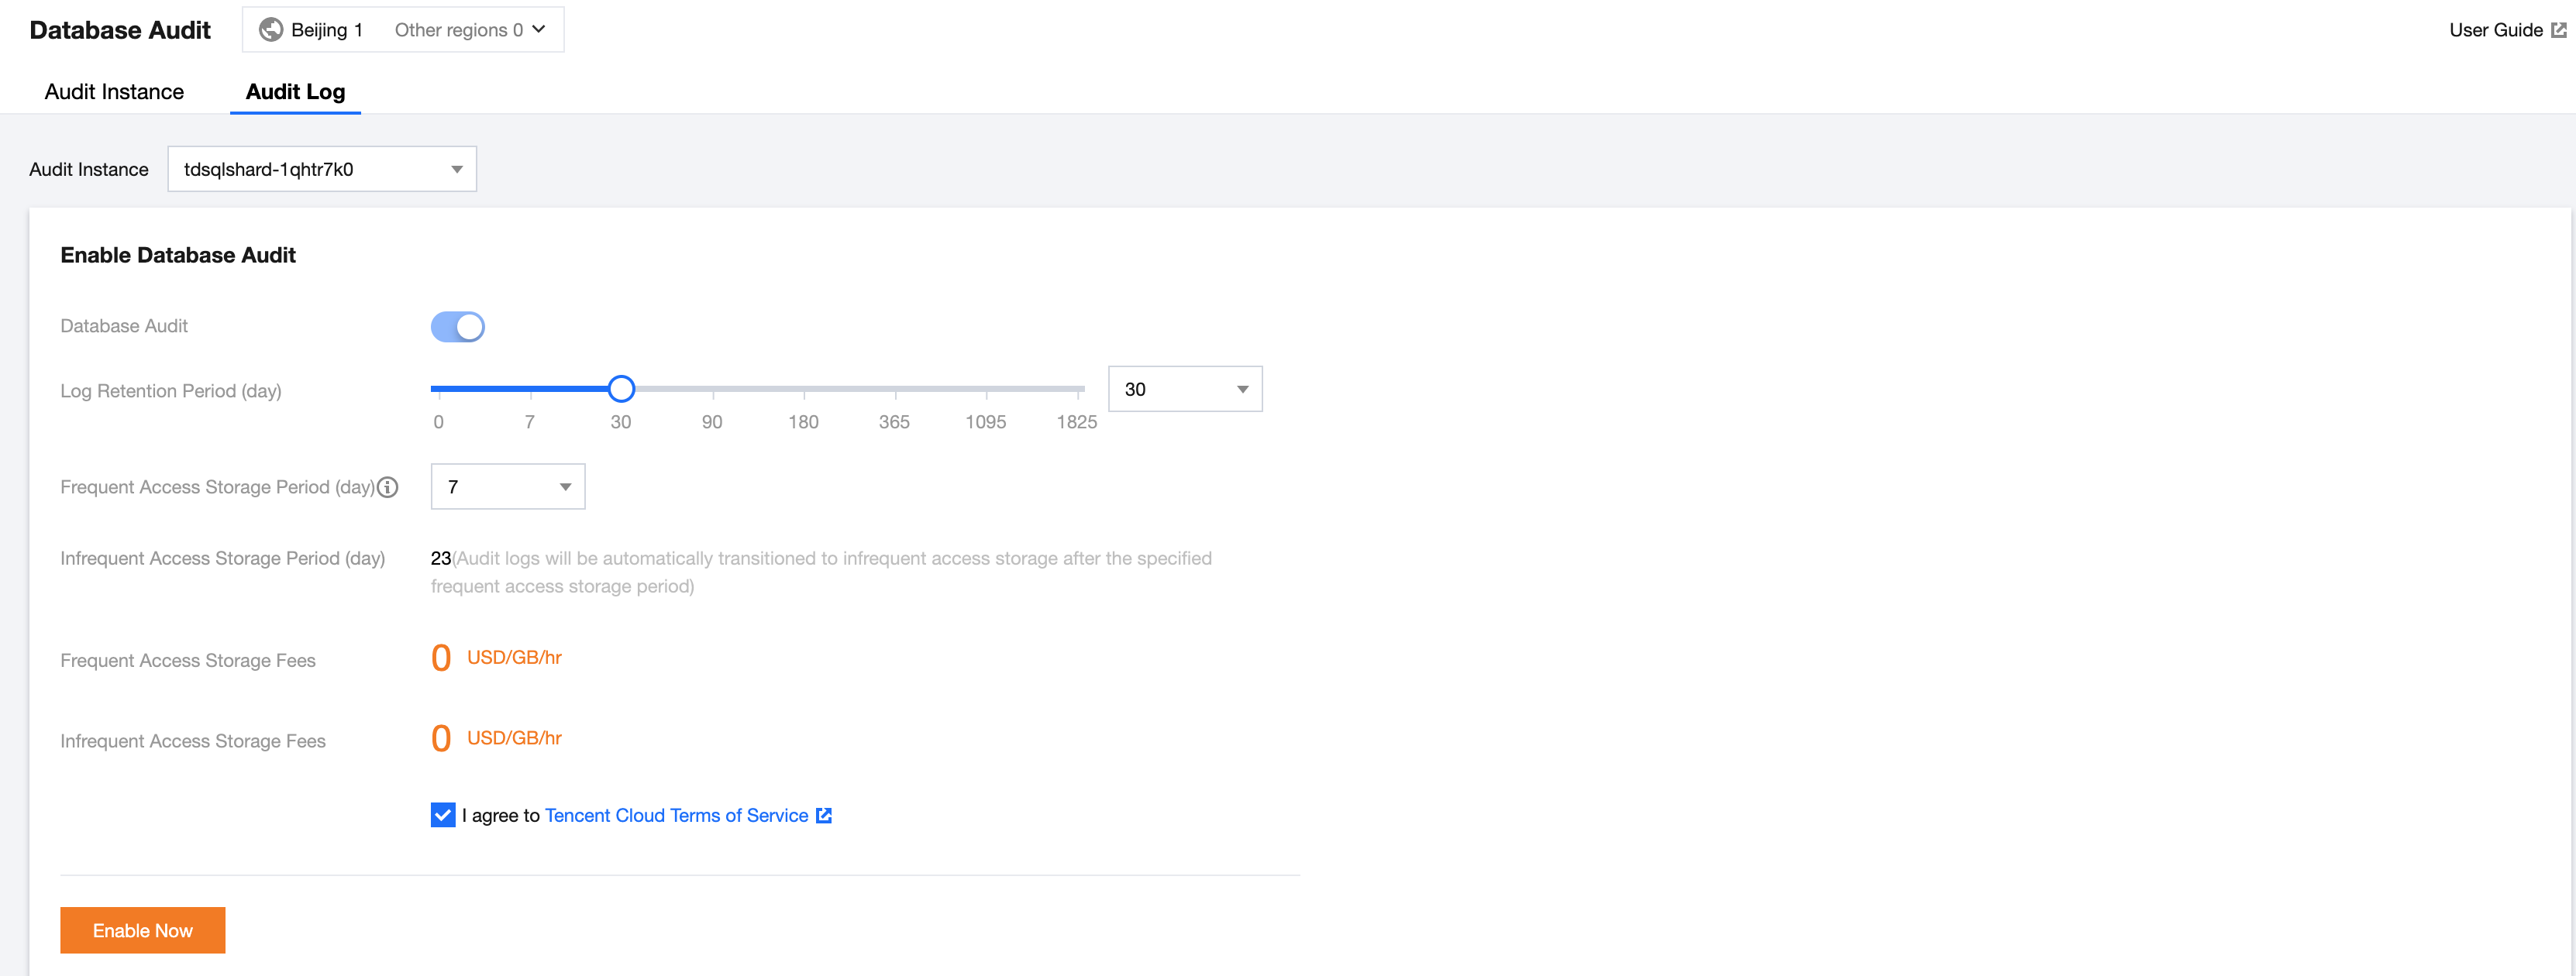Toggle the Database Audit switch
Viewport: 2576px width, 976px height.
457,327
